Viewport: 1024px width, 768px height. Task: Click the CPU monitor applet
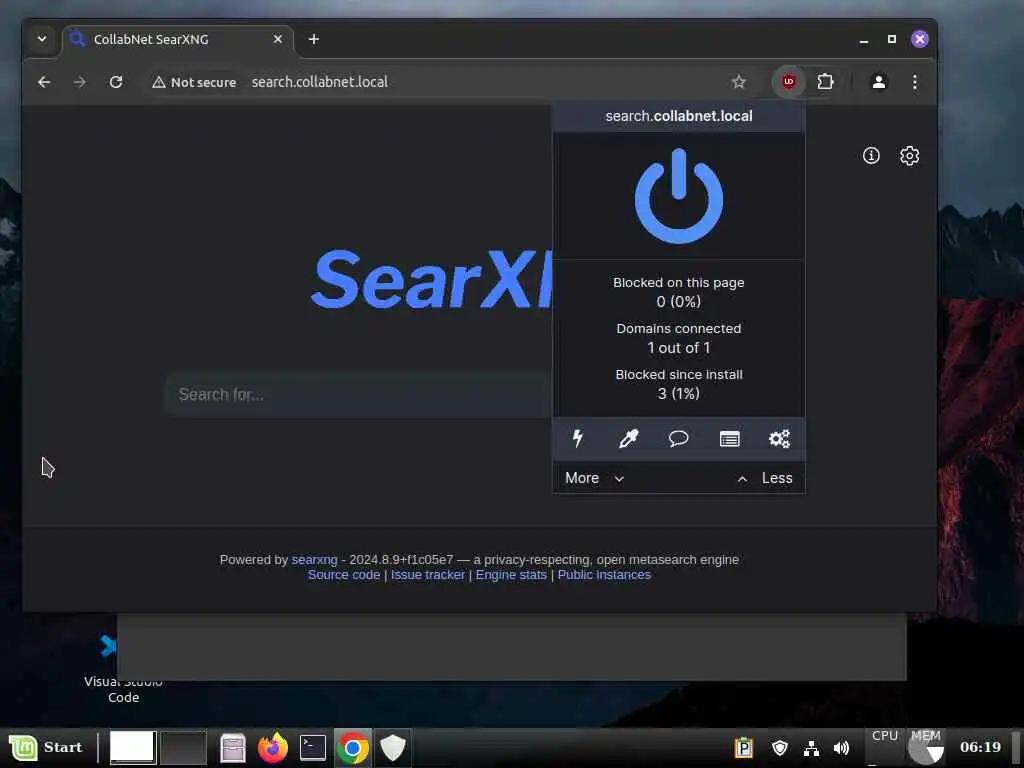point(885,746)
